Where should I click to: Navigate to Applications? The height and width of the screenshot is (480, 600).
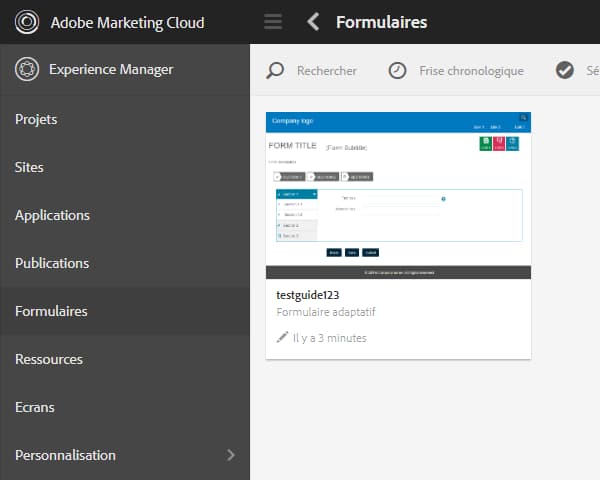(x=52, y=215)
